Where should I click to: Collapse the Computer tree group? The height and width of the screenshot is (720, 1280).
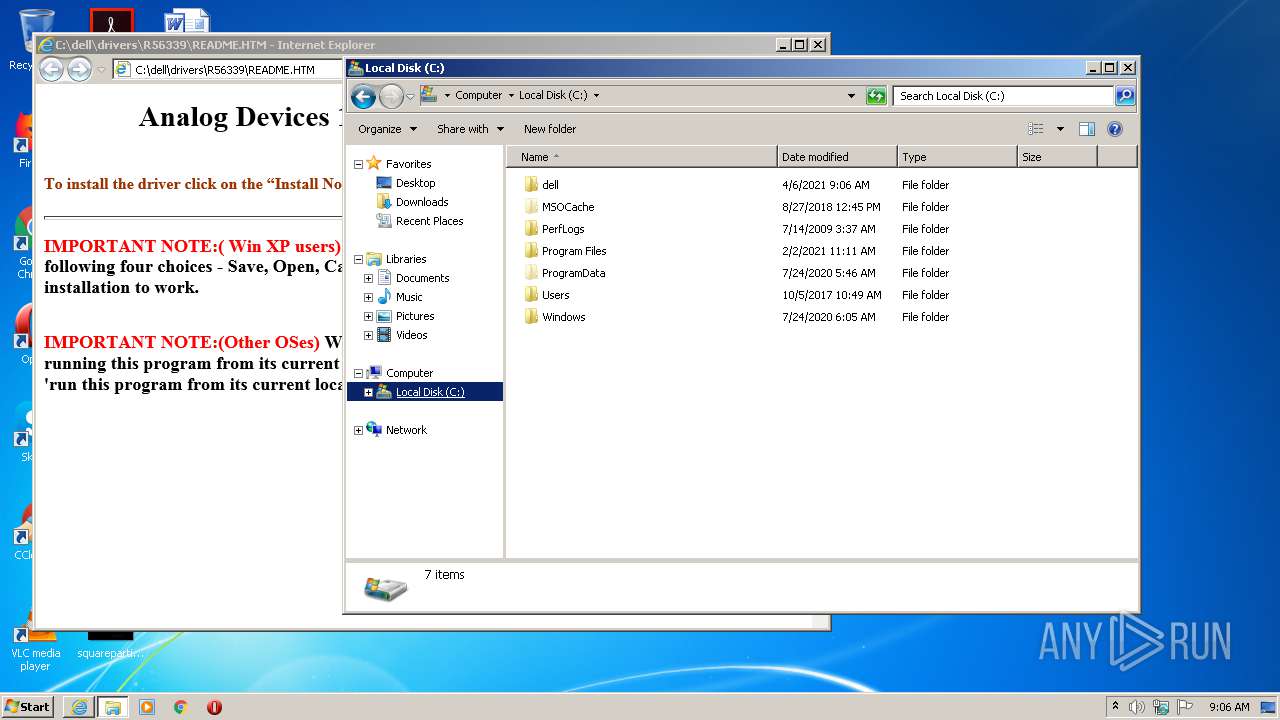tap(358, 373)
